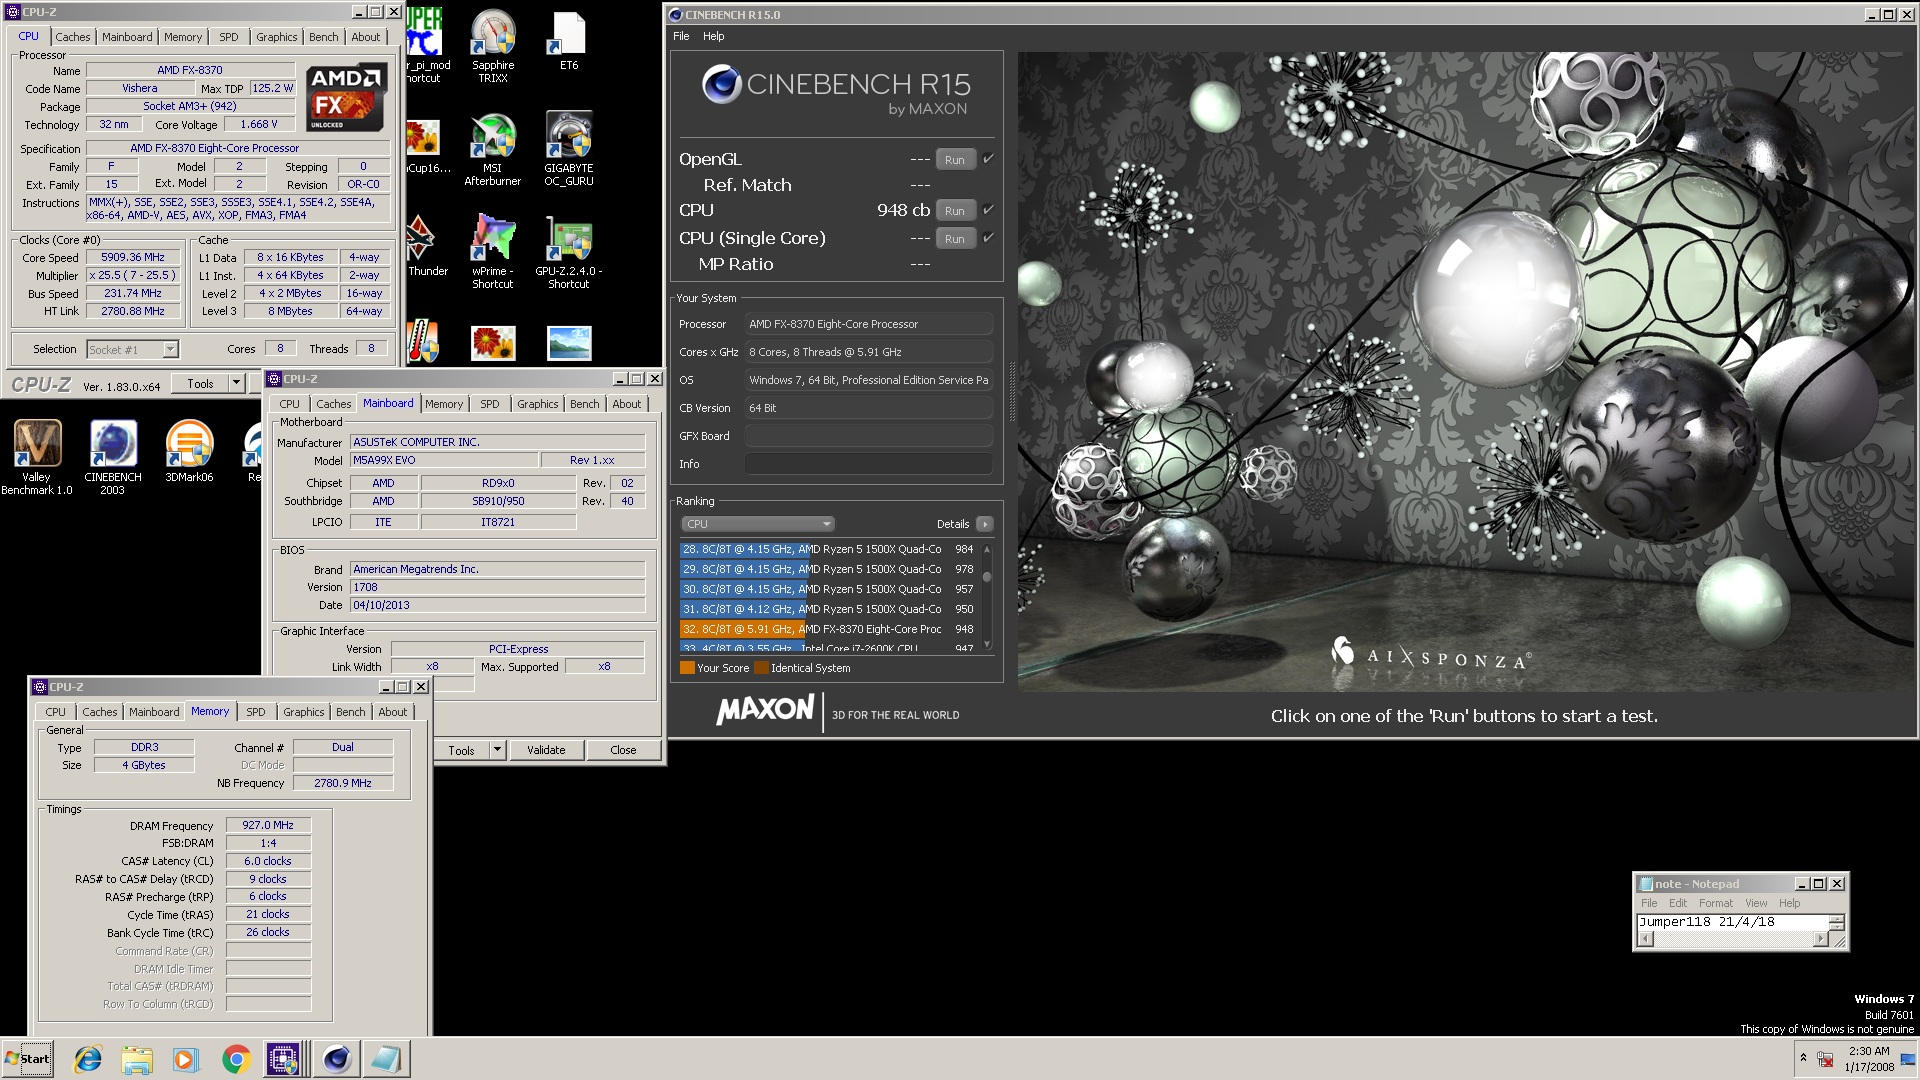Open Graphics tab in Memory CPU-Z window
Image resolution: width=1920 pixels, height=1080 pixels.
pyautogui.click(x=303, y=712)
